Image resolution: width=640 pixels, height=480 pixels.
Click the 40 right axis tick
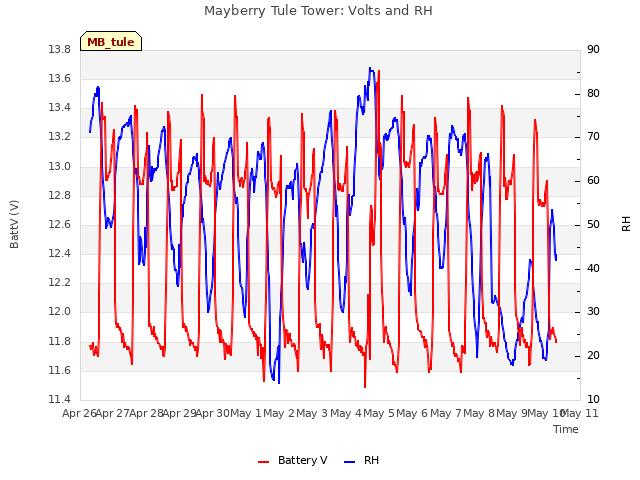593,269
